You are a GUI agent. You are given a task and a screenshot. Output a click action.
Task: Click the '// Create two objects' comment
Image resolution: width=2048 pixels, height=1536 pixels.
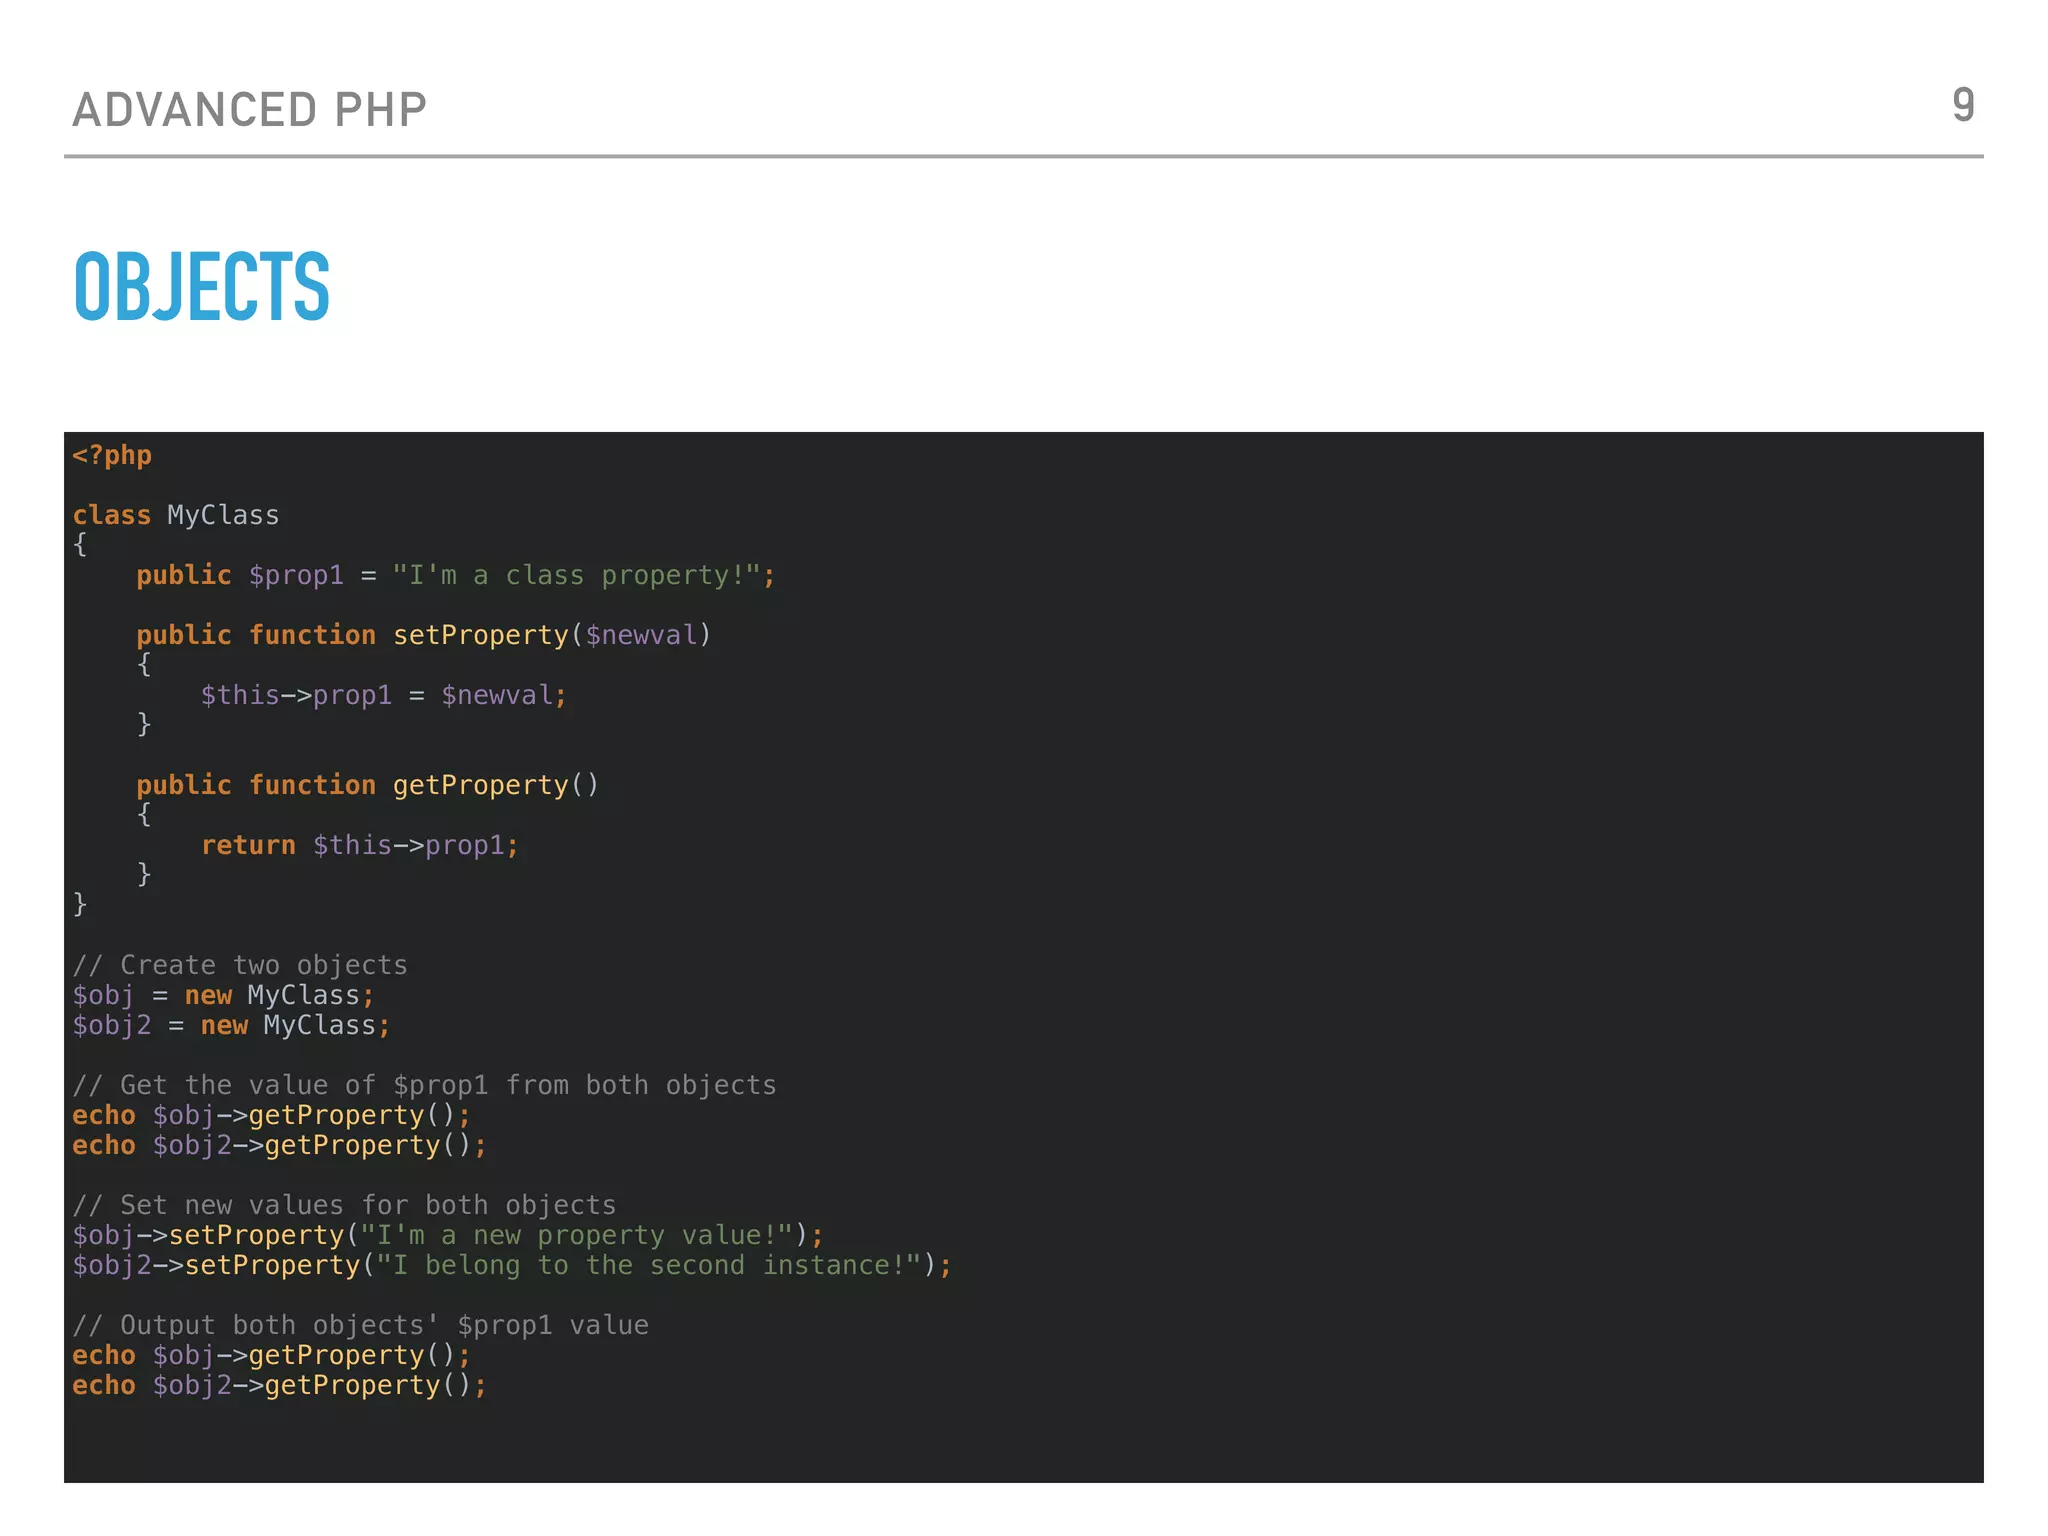coord(240,965)
